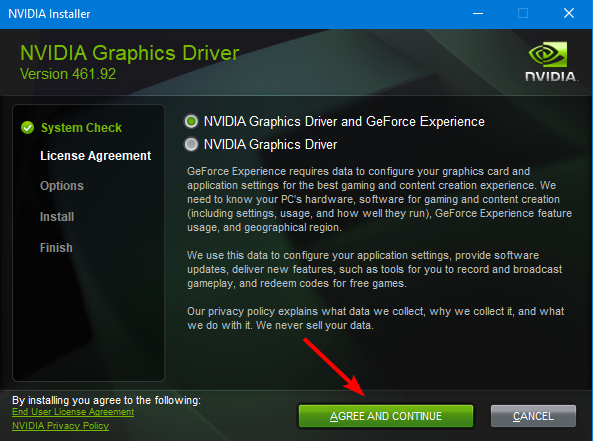Click the NVIDIA Graphics Driver heading
Screen dimensions: 594x441
(130, 53)
